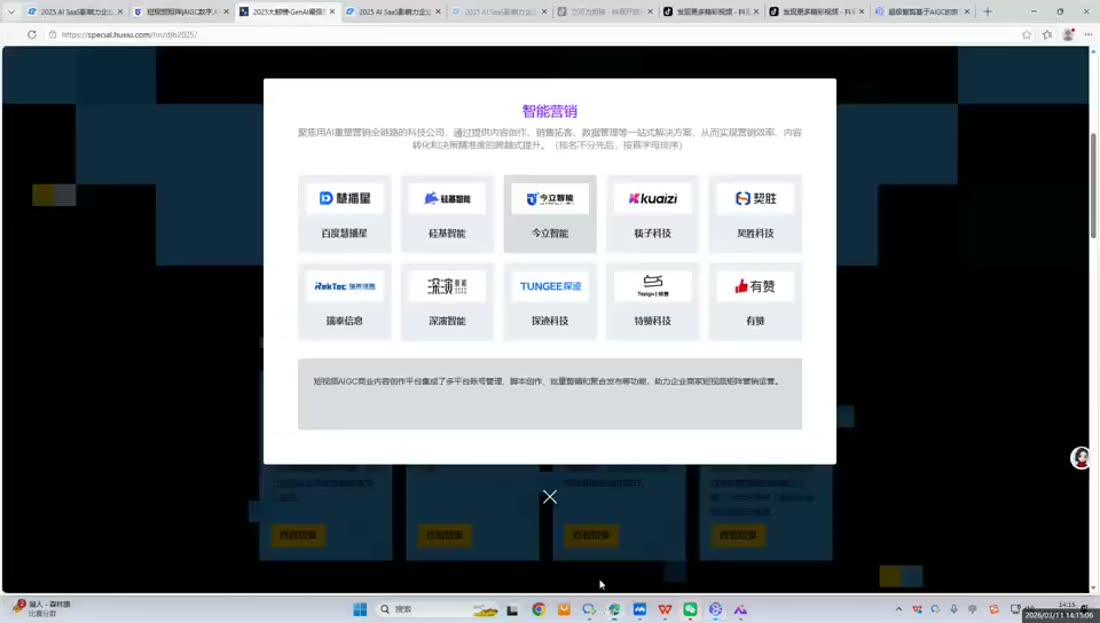Switch to the 短视频矩阵AIGC数字人 tab
1100x623 pixels.
(x=181, y=12)
